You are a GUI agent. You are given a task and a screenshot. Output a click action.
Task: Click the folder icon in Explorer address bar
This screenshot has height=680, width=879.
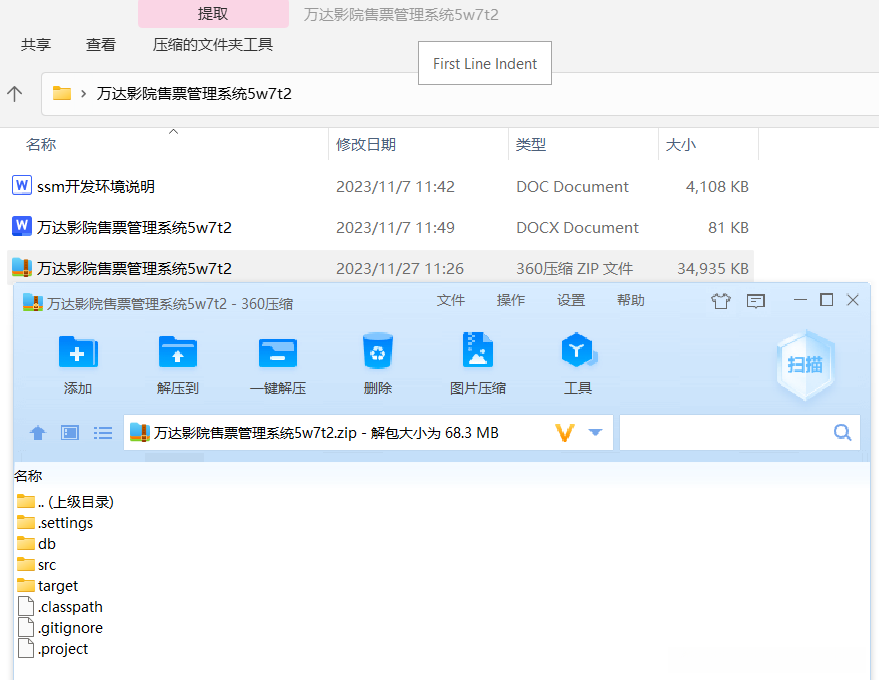tap(62, 93)
